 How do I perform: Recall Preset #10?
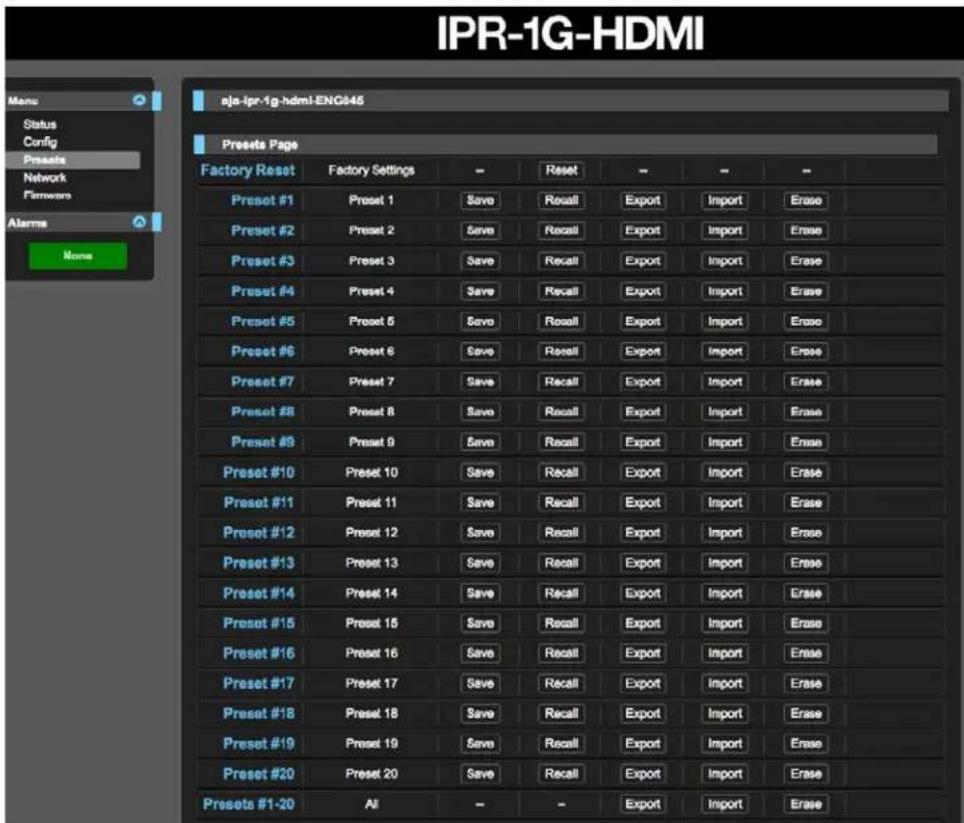click(561, 472)
